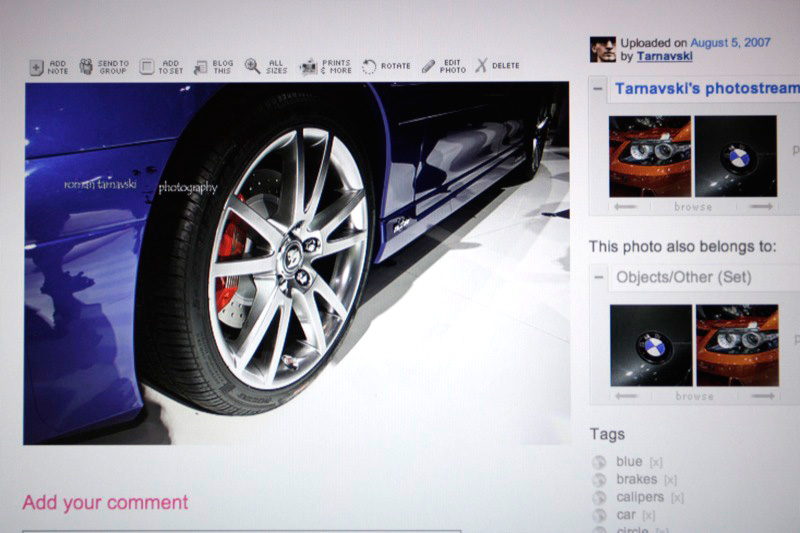Open the Tarnavski user link

664,56
